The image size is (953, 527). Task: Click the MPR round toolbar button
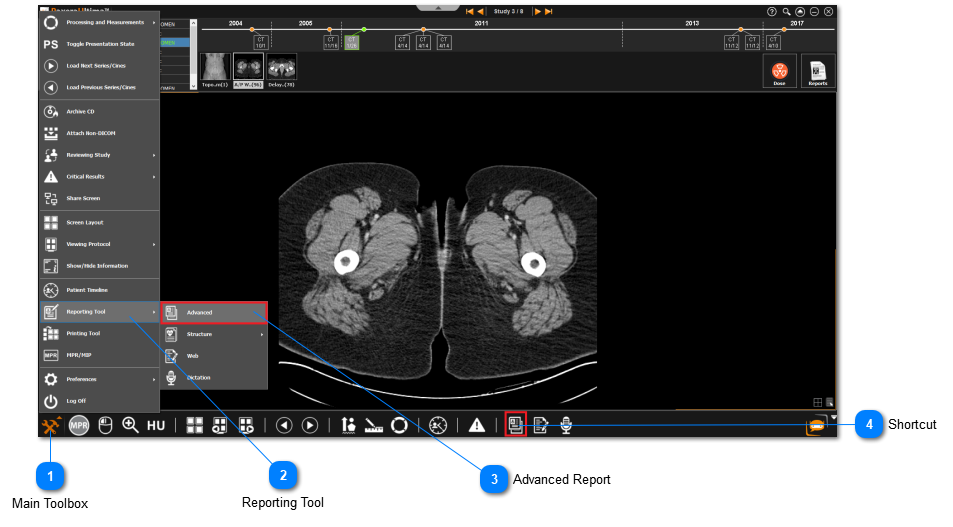[x=80, y=425]
